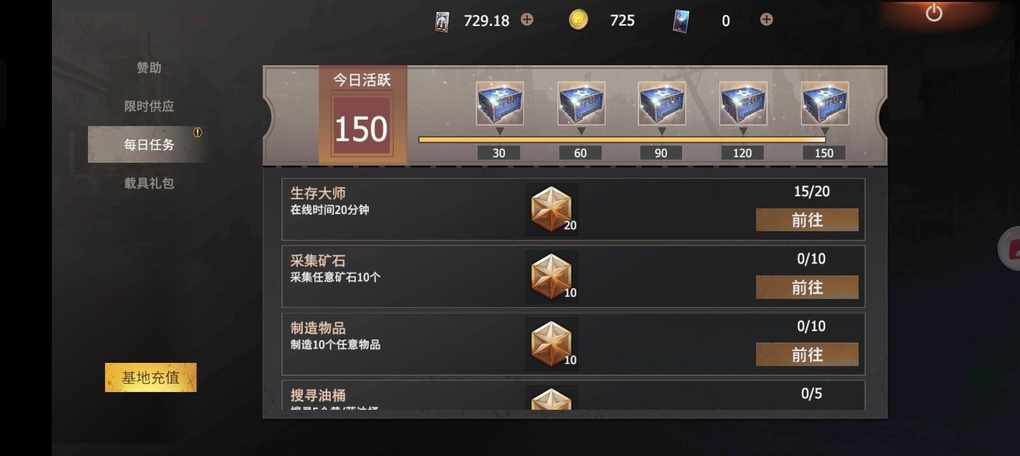This screenshot has height=456, width=1020.
Task: Click the gold coin icon beside 725
Action: pos(578,20)
